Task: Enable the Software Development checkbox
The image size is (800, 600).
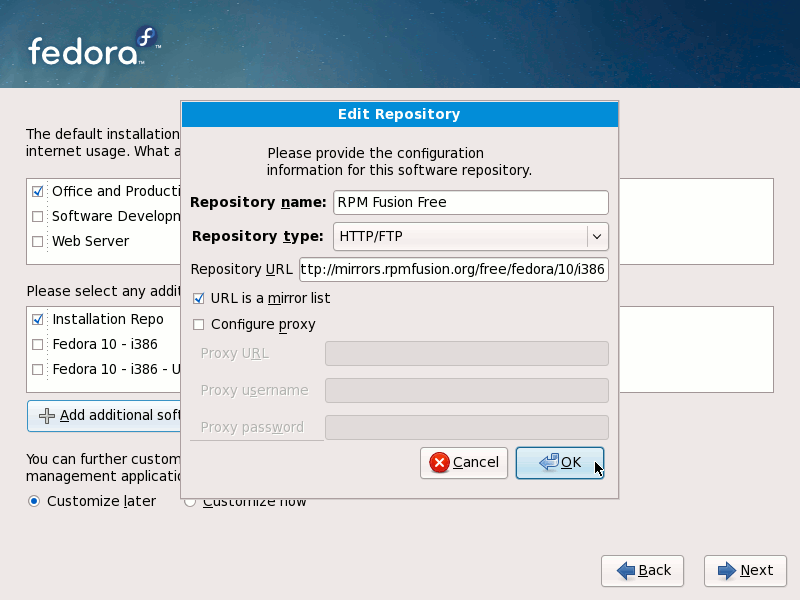Action: (x=37, y=216)
